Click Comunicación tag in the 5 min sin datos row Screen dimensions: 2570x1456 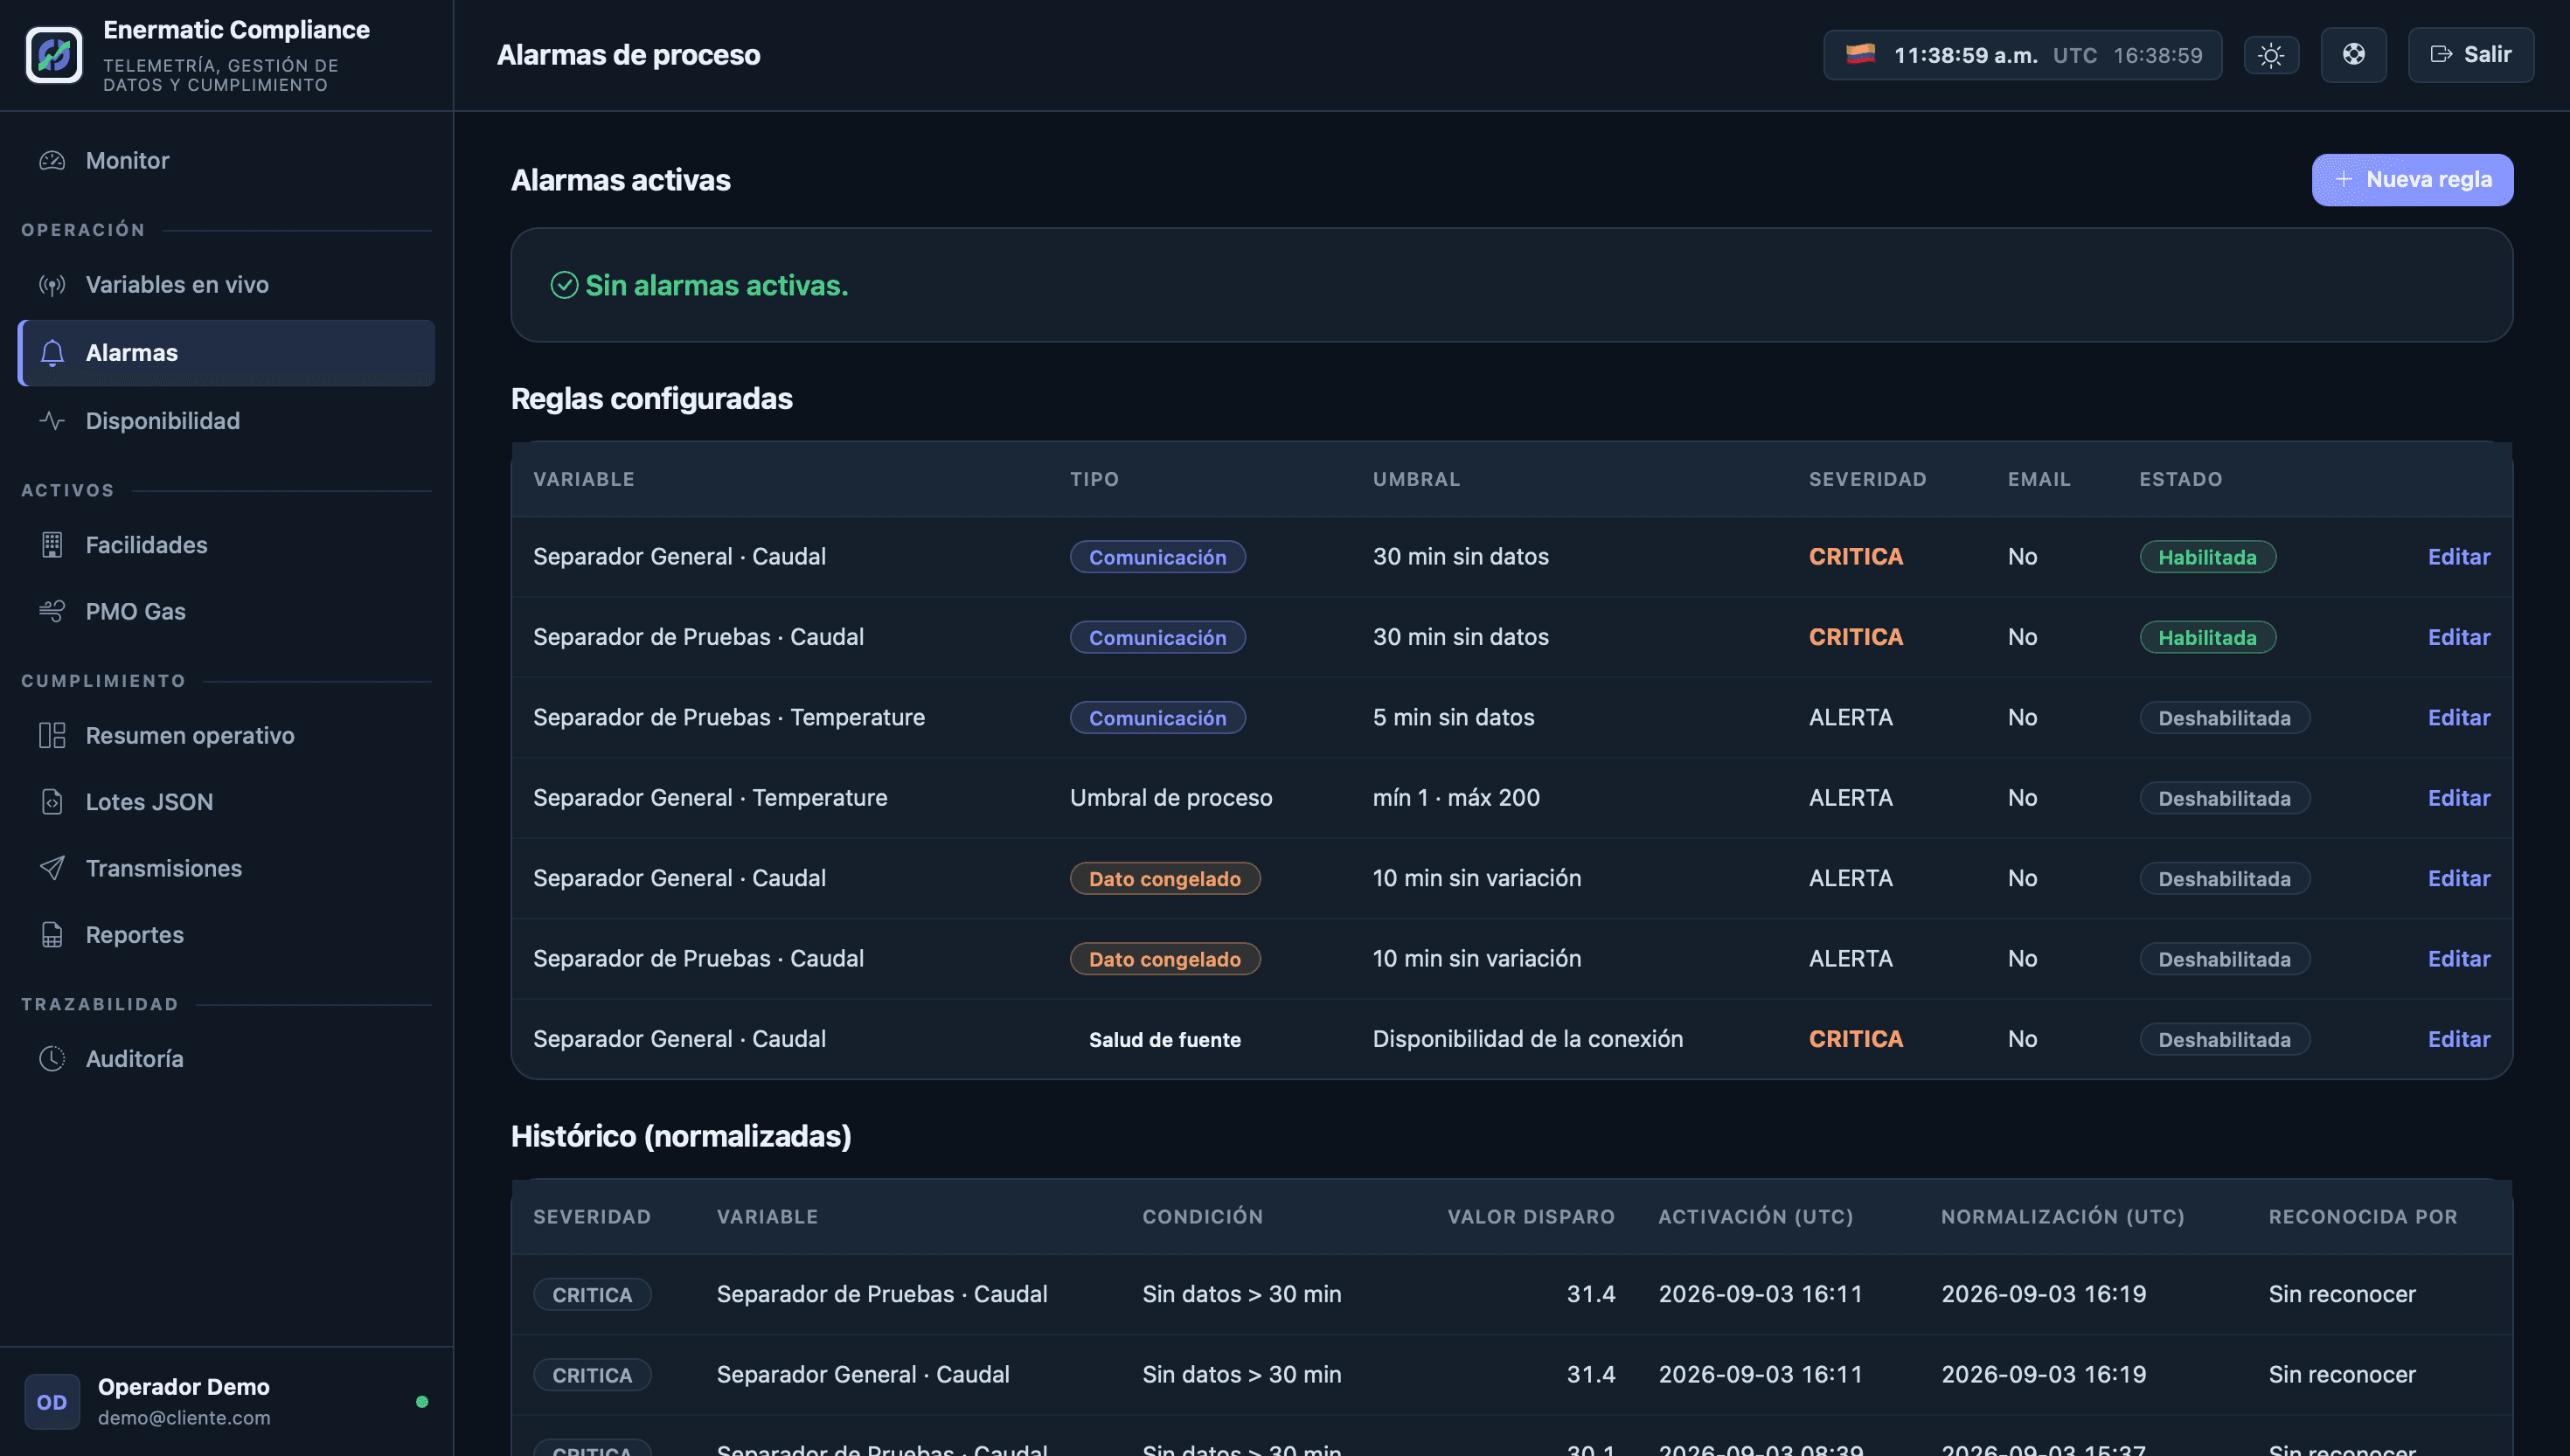click(x=1157, y=718)
